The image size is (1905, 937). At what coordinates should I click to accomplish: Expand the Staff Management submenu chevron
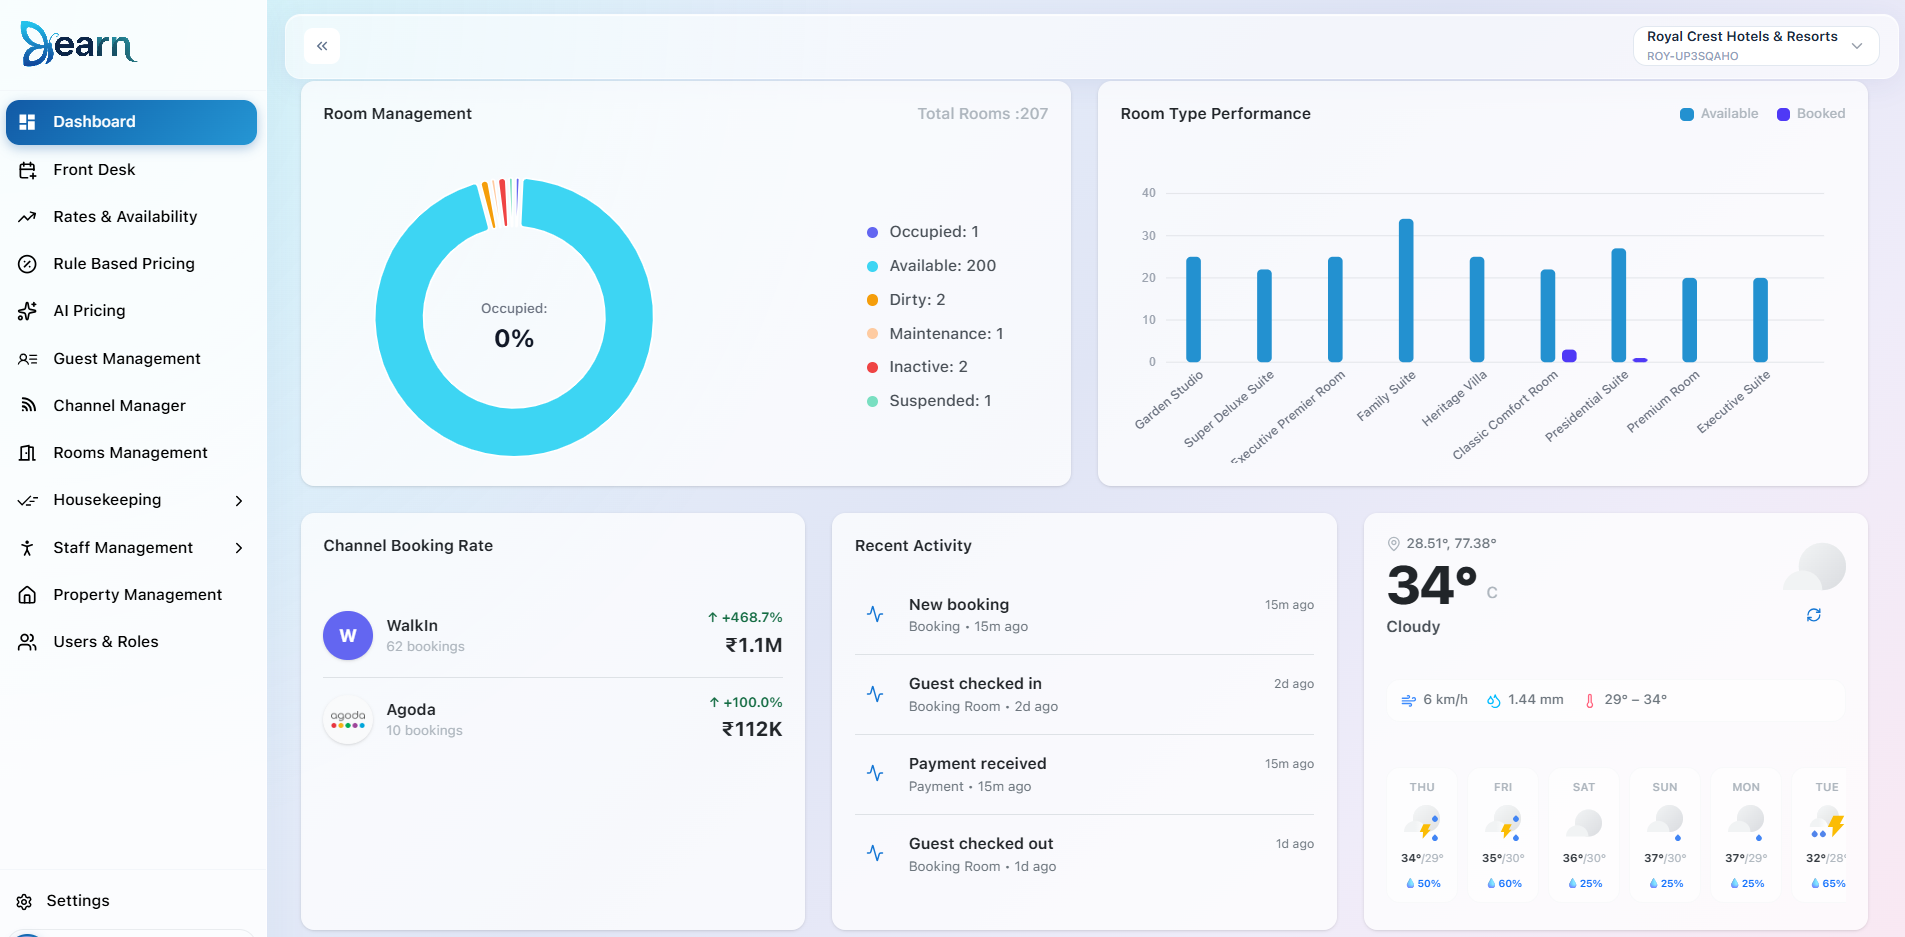[239, 548]
